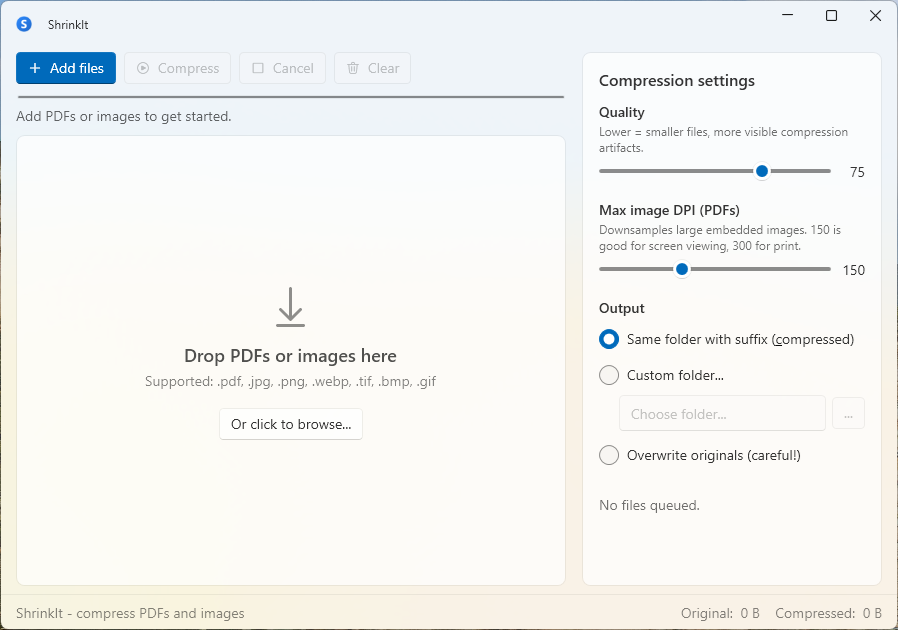Click the Cancel button
898x630 pixels.
click(282, 68)
